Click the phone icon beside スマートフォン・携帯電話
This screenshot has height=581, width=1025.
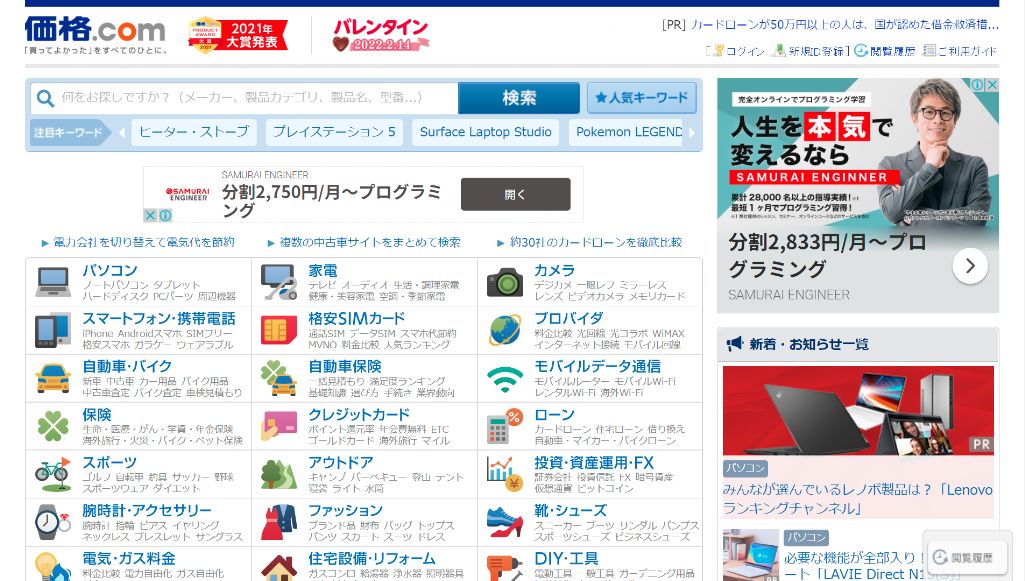pos(53,330)
